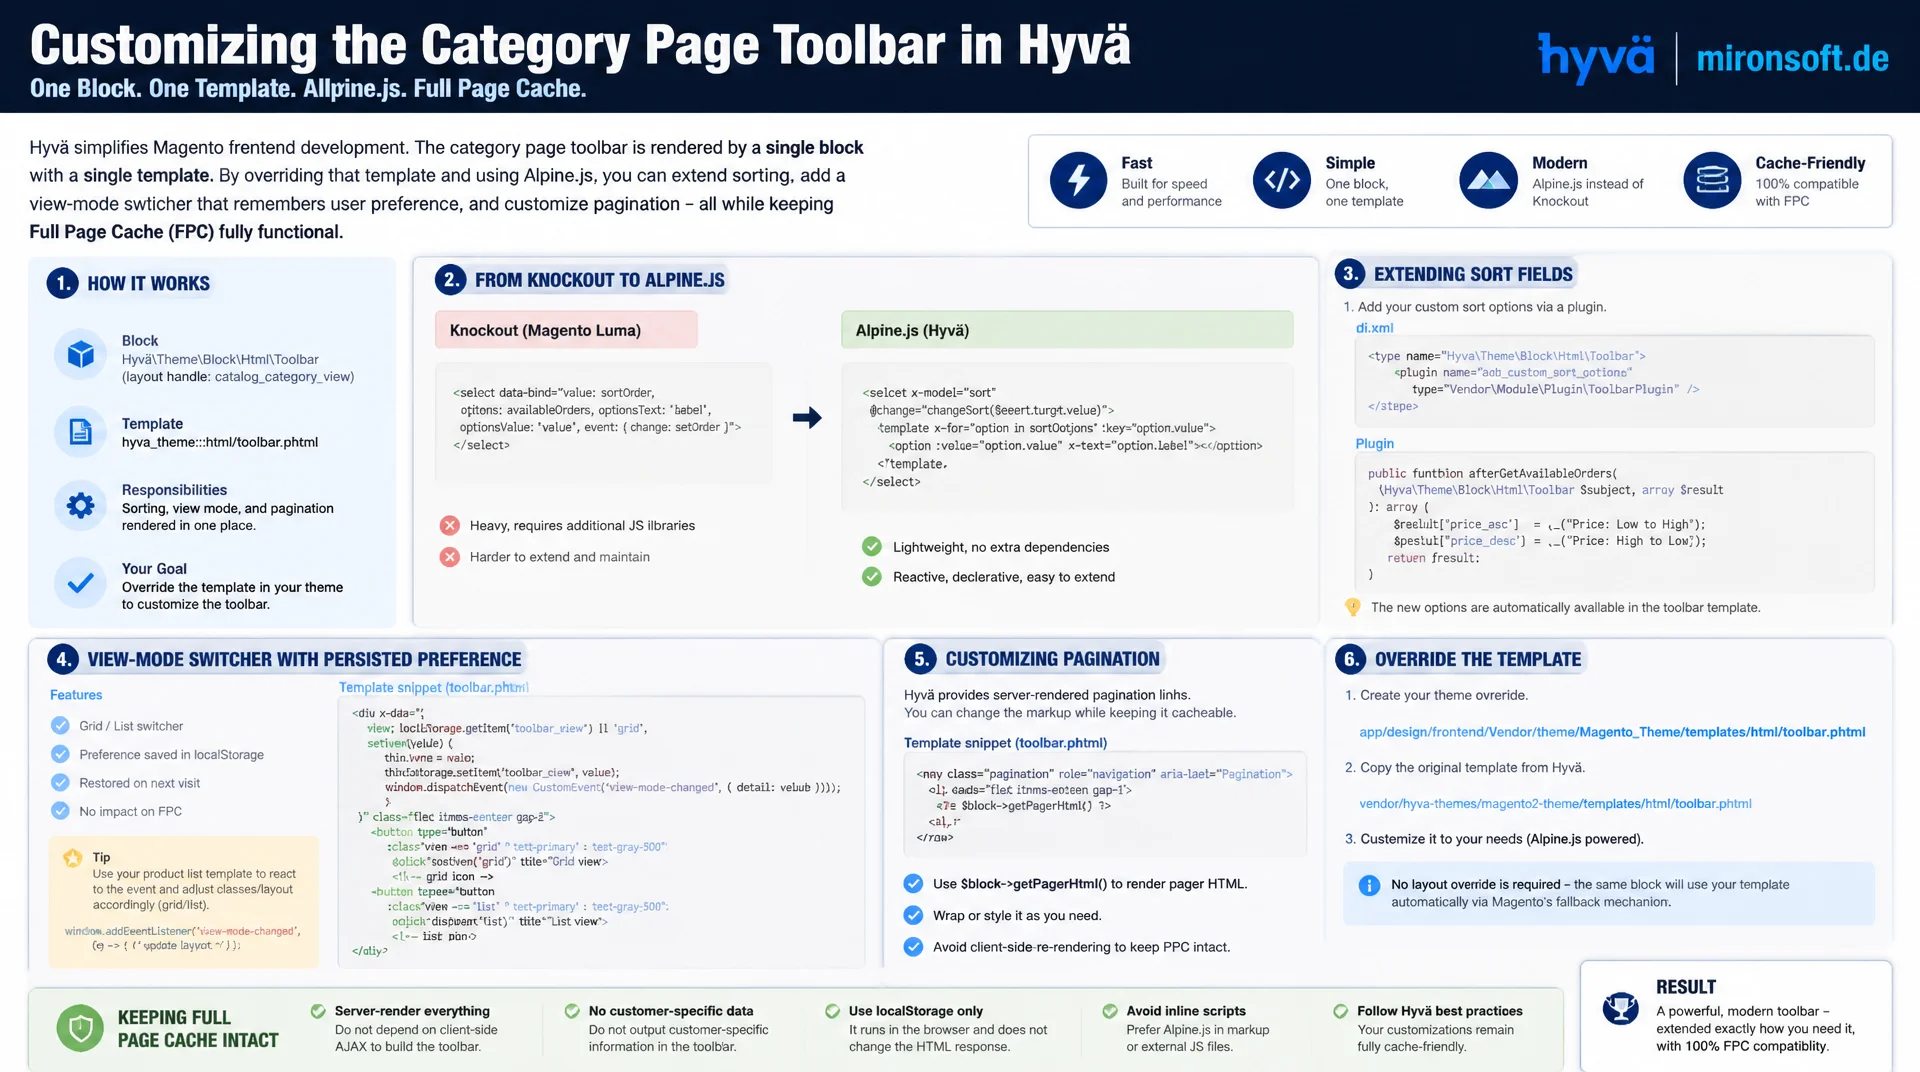Image resolution: width=1920 pixels, height=1072 pixels.
Task: Open the mironsoft.de link
Action: 1792,59
